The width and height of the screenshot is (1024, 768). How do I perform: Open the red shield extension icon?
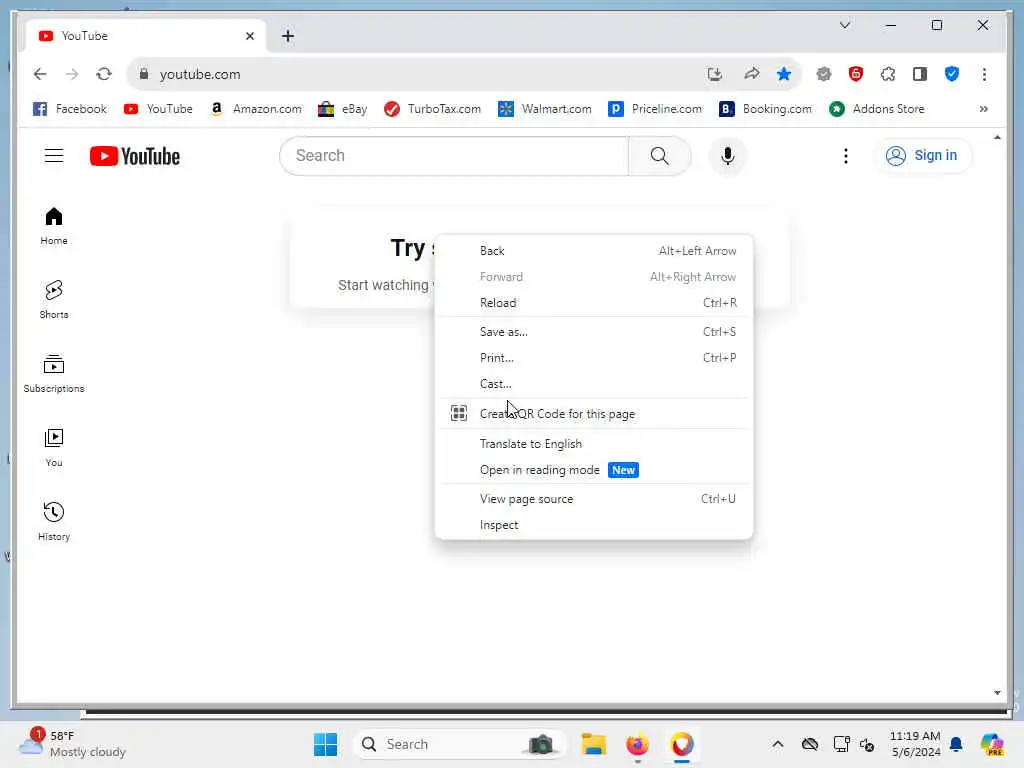856,74
